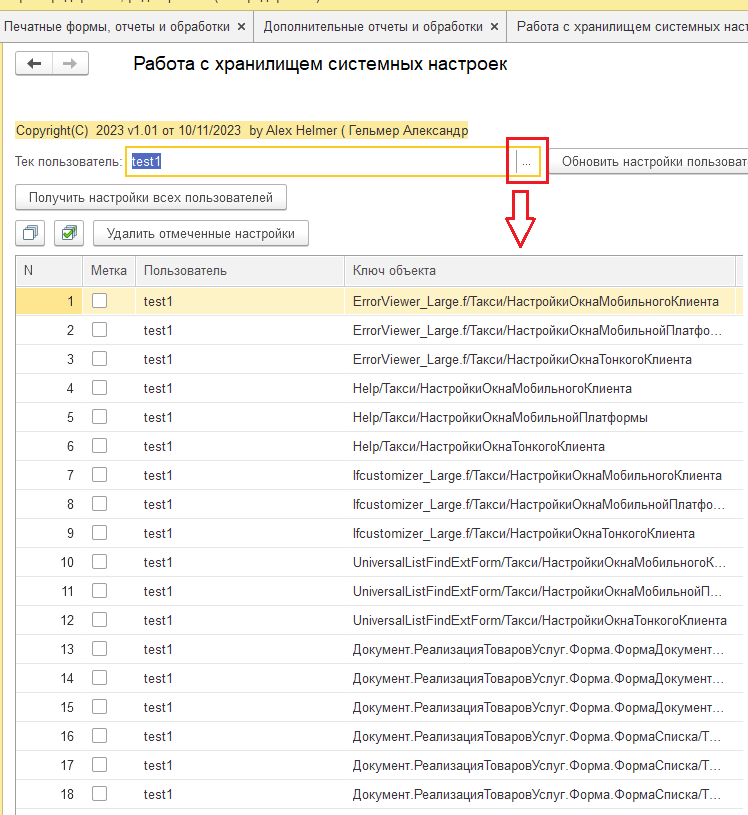Tick the Метка checkbox in row 8
Viewport: 748px width, 815px height.
coord(99,504)
